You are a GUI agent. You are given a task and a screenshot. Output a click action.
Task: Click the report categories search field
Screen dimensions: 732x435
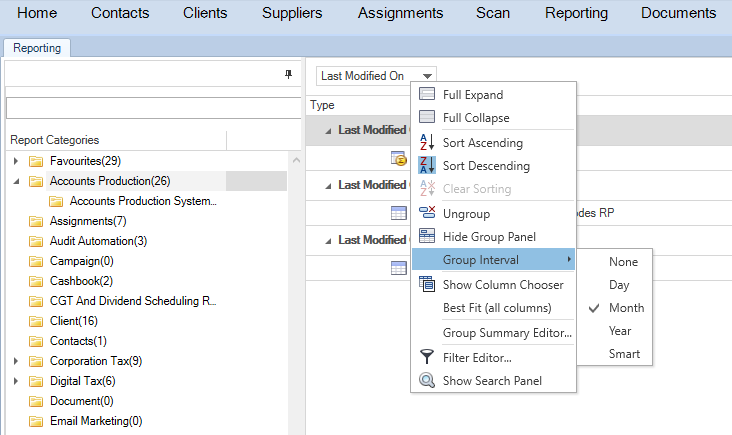153,108
